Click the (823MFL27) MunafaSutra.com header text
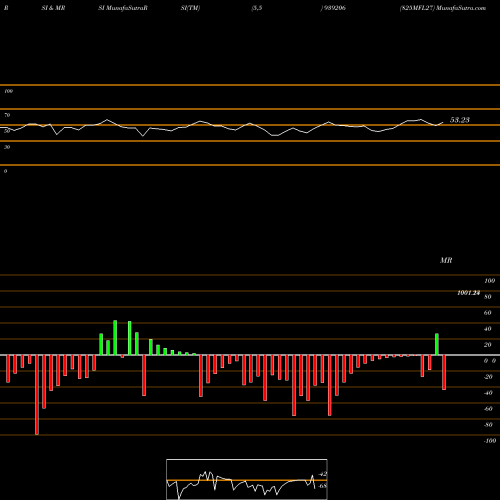 pos(443,8)
